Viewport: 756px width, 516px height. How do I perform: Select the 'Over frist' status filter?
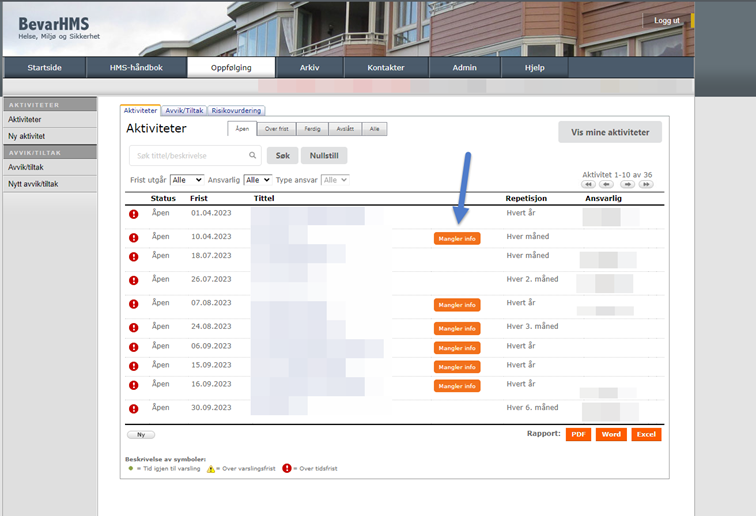[x=277, y=129]
